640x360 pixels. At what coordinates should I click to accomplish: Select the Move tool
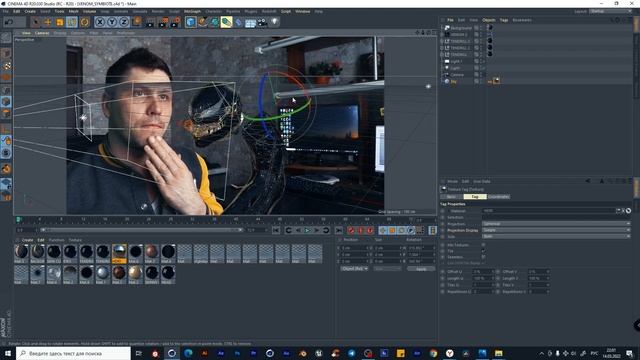point(48,22)
